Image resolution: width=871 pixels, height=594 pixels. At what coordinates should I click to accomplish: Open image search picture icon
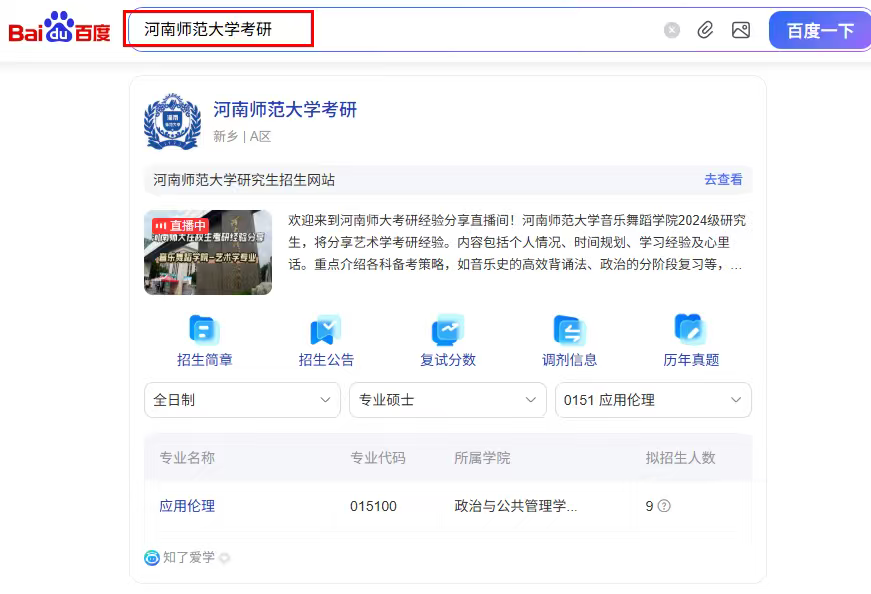click(741, 30)
